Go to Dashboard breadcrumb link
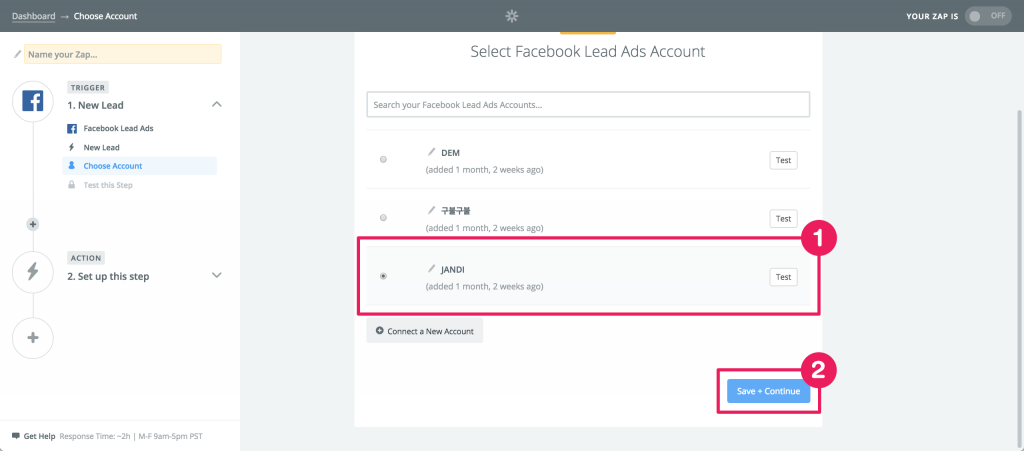Image resolution: width=1024 pixels, height=451 pixels. (34, 16)
